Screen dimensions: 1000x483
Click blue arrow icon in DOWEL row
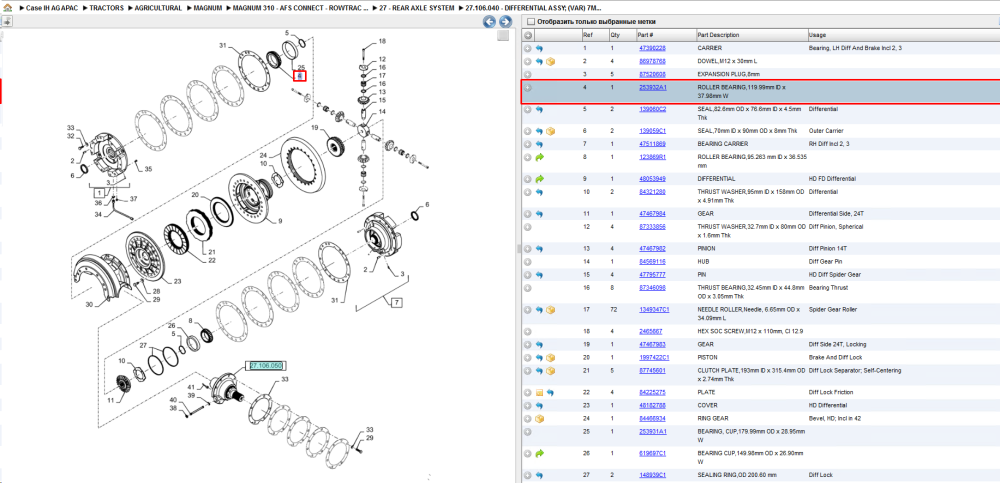pyautogui.click(x=539, y=62)
